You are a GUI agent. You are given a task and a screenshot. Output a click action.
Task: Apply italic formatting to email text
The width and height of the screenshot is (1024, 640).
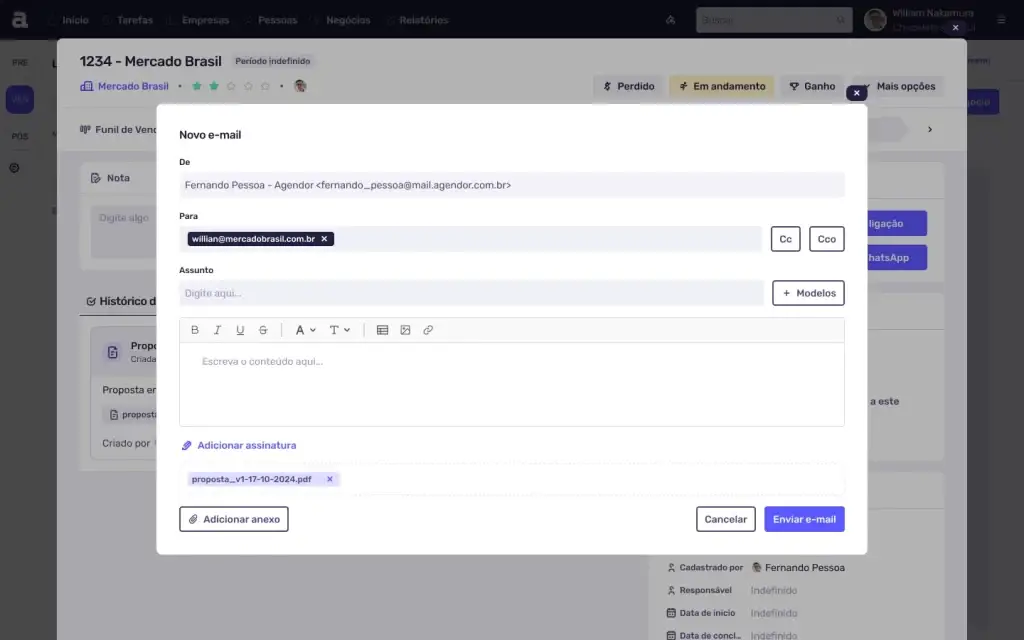pos(218,330)
